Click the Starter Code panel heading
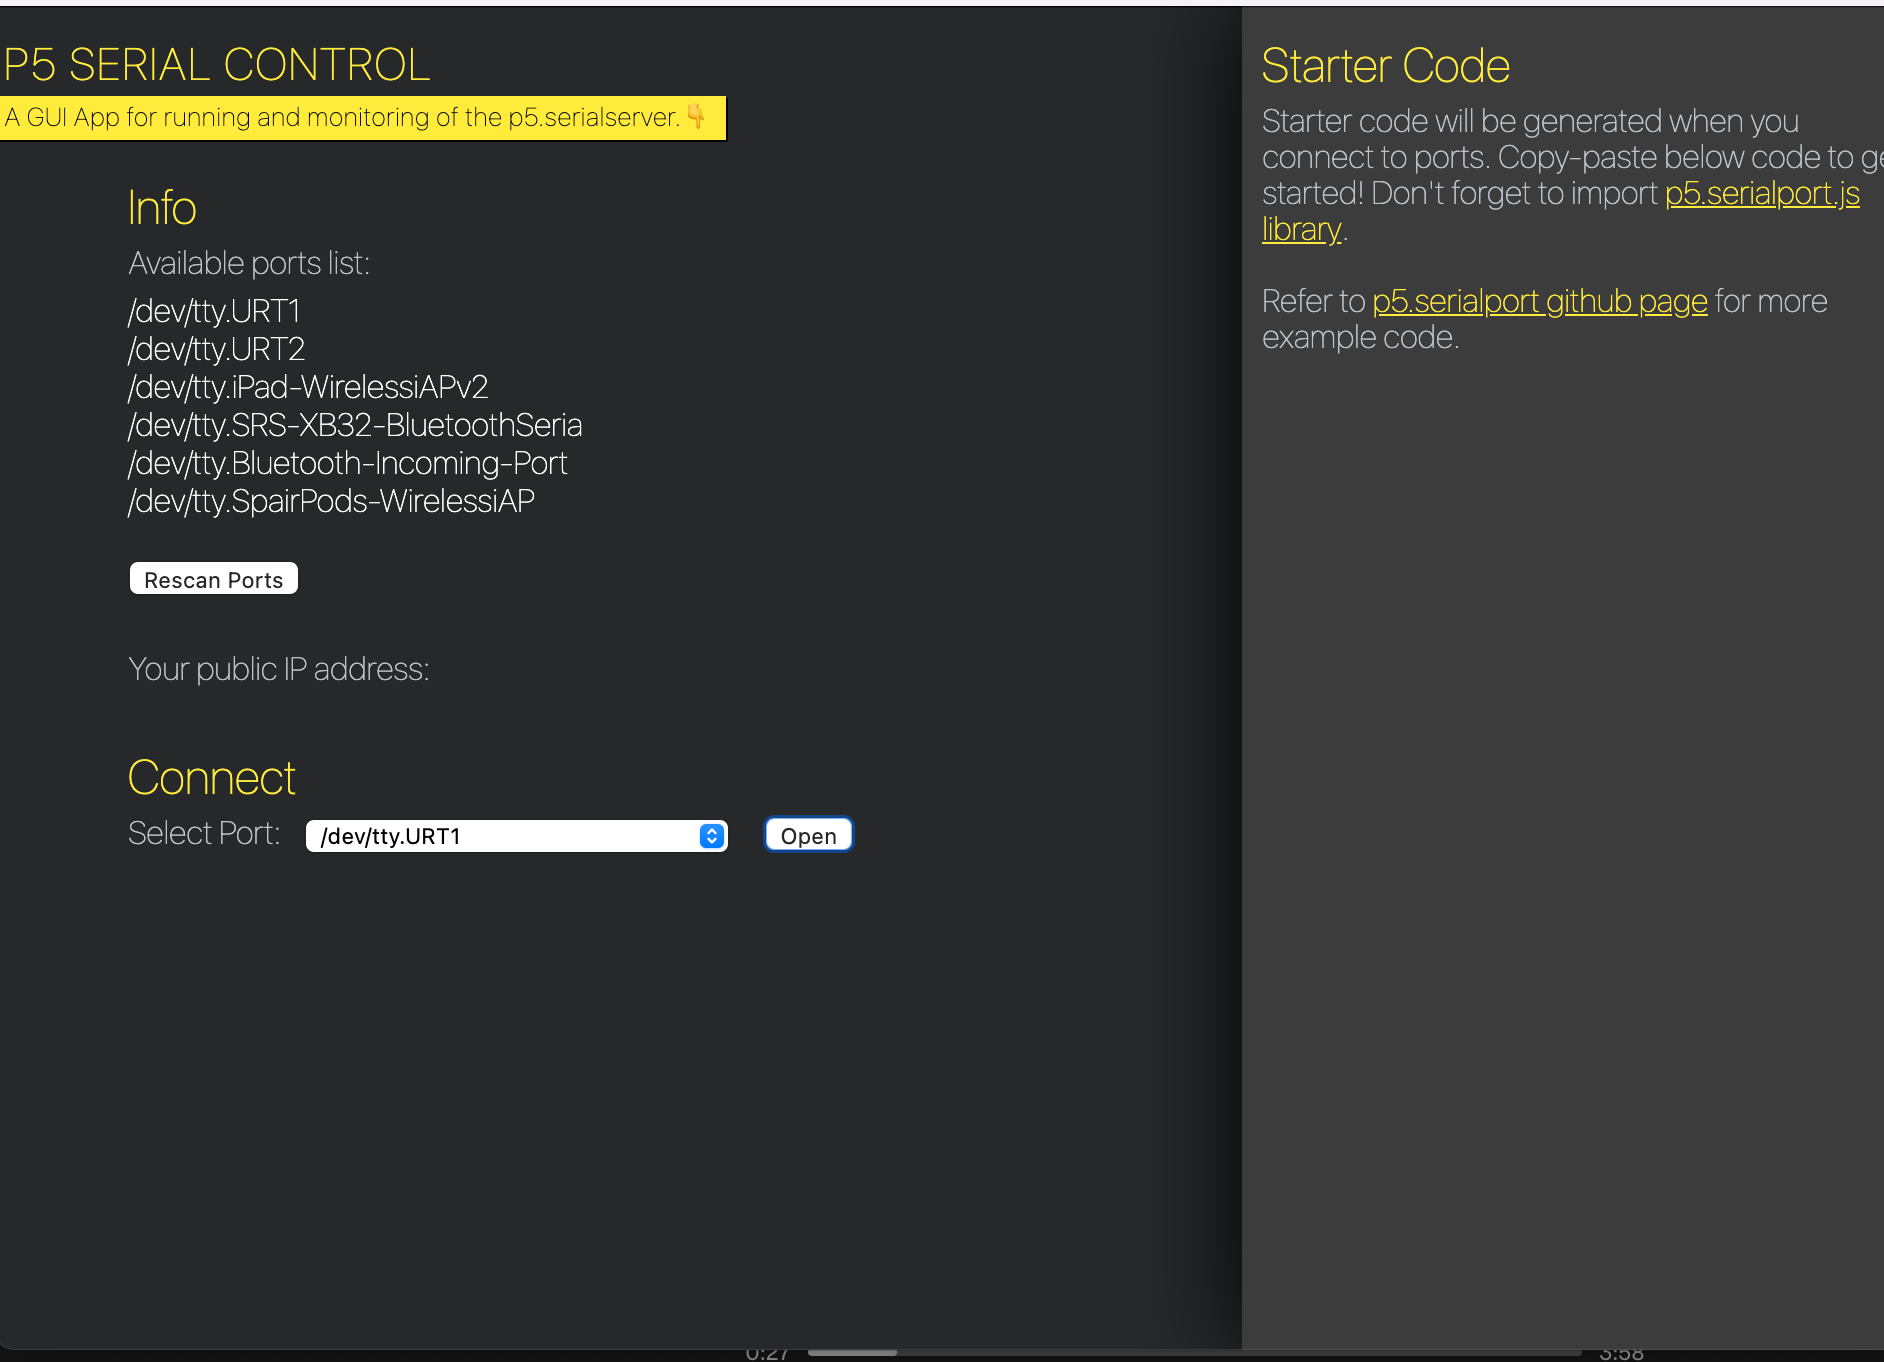 pos(1386,65)
